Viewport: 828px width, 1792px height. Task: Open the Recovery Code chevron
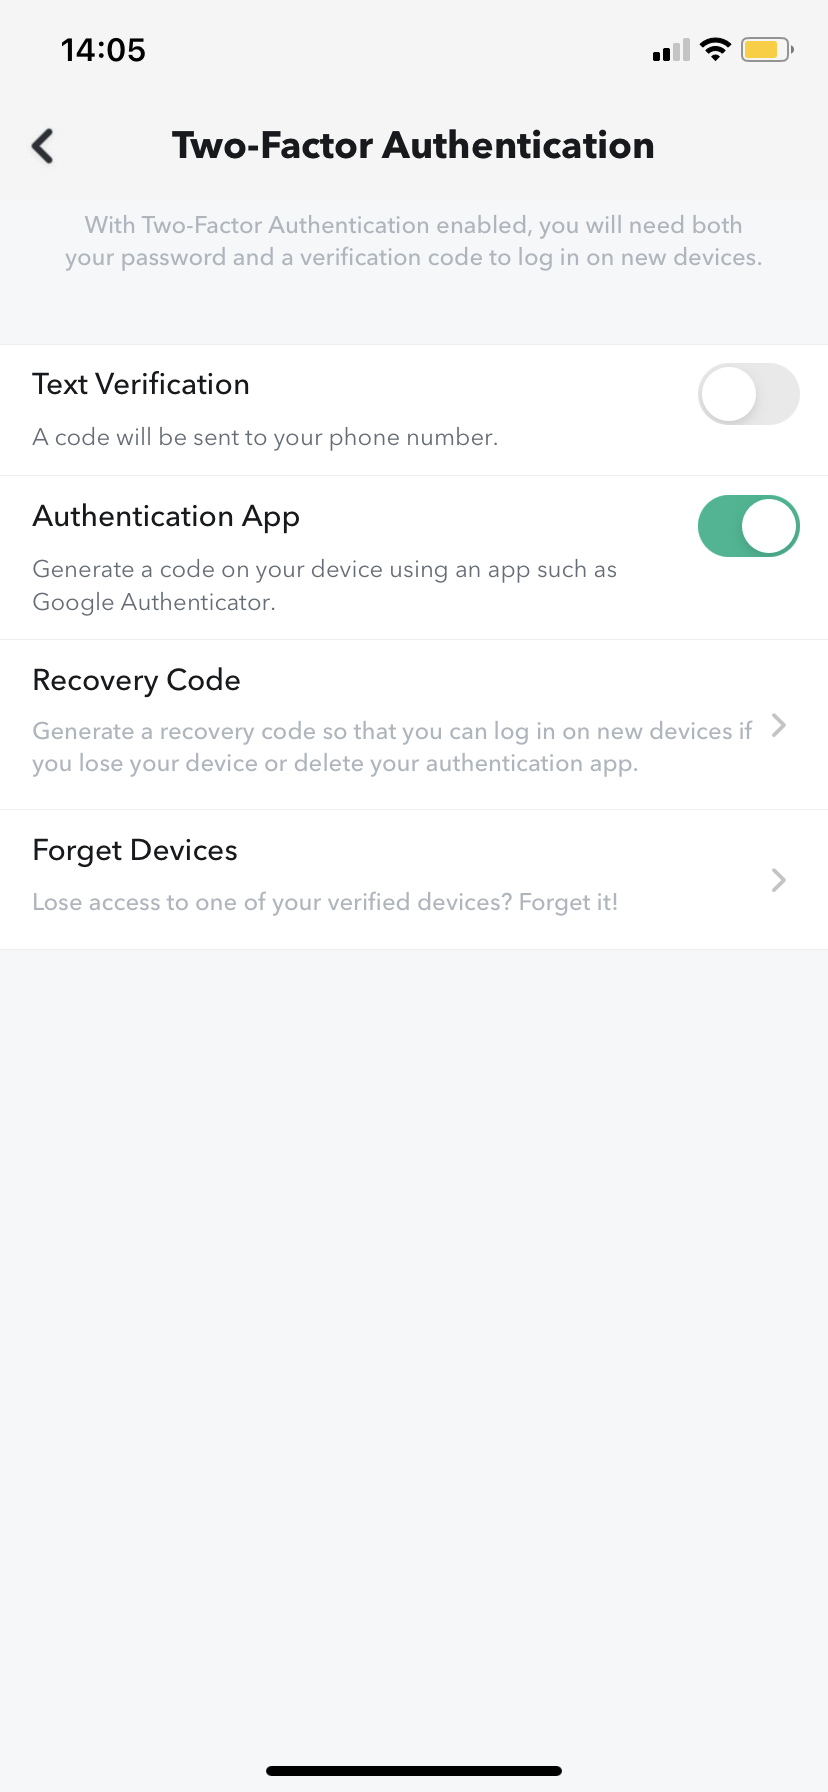779,726
